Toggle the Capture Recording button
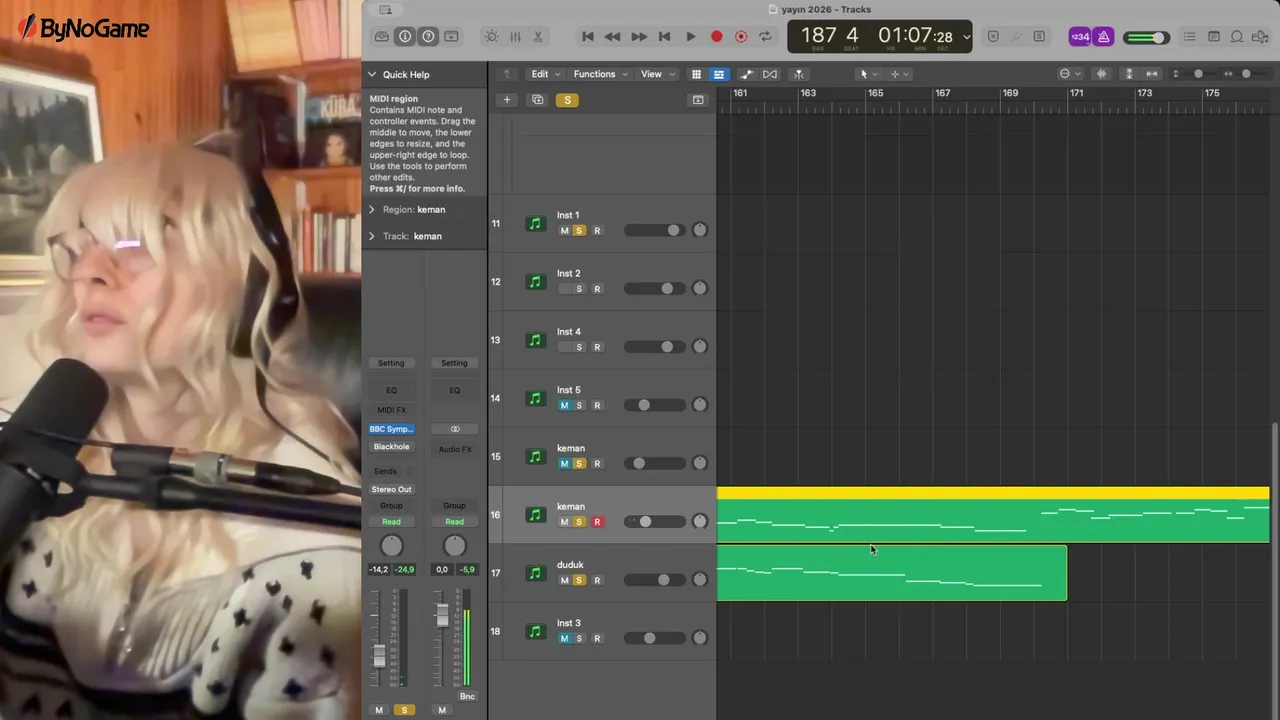 pos(741,36)
